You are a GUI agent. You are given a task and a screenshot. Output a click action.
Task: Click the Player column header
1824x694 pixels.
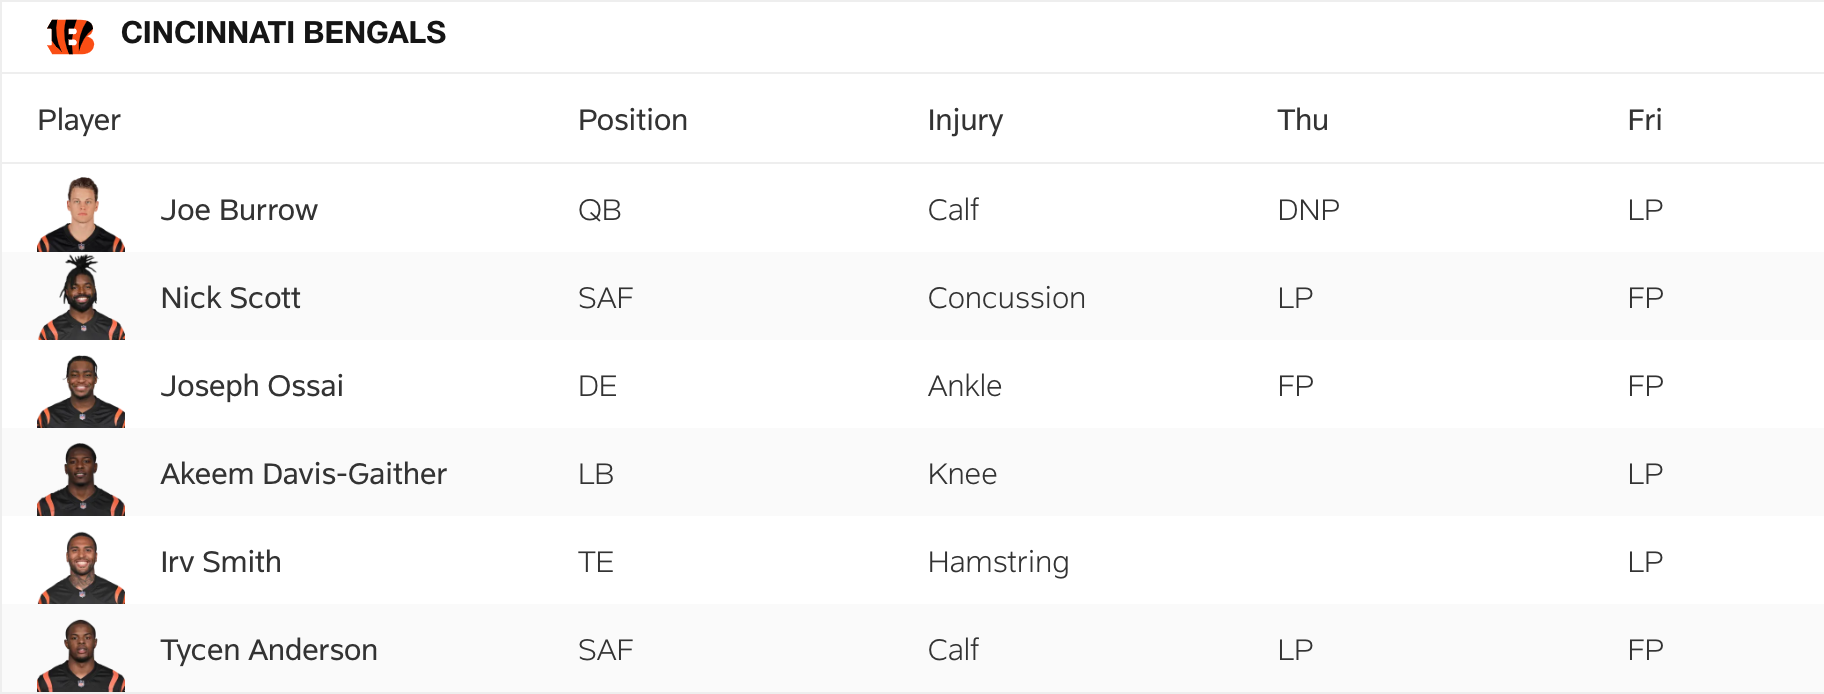pos(79,120)
